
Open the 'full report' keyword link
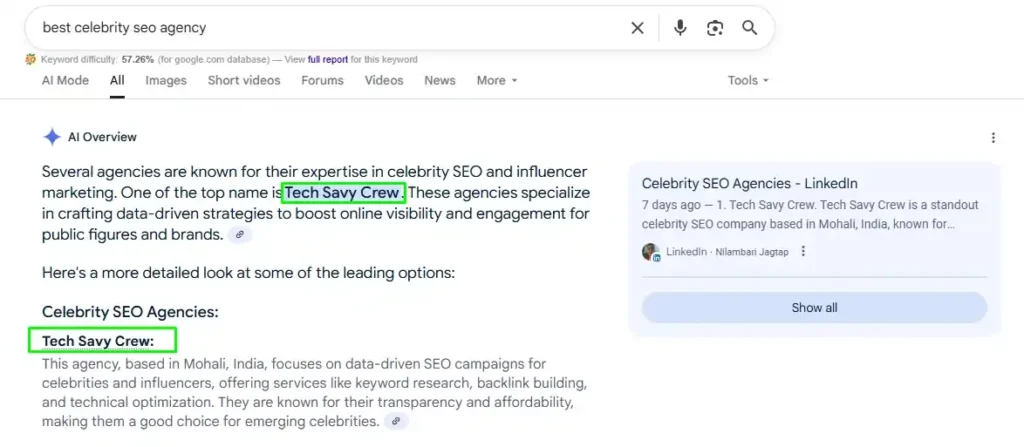click(x=328, y=59)
